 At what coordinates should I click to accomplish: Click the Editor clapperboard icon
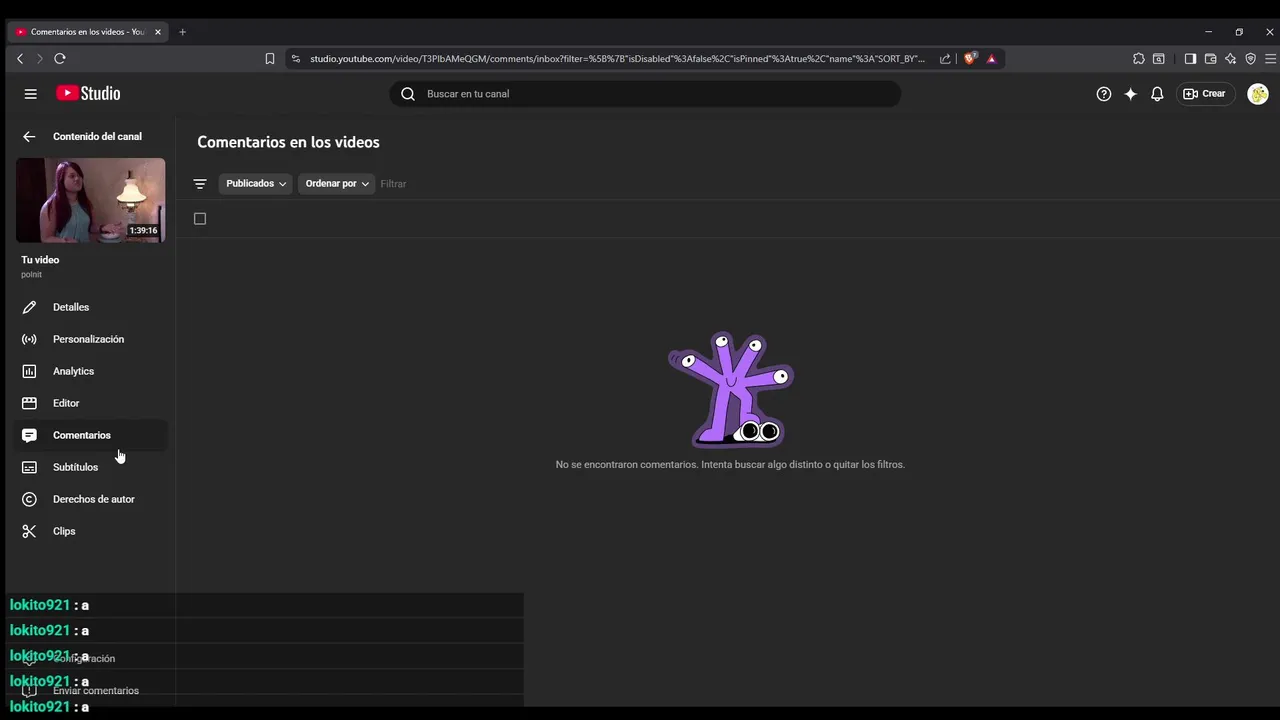coord(29,403)
